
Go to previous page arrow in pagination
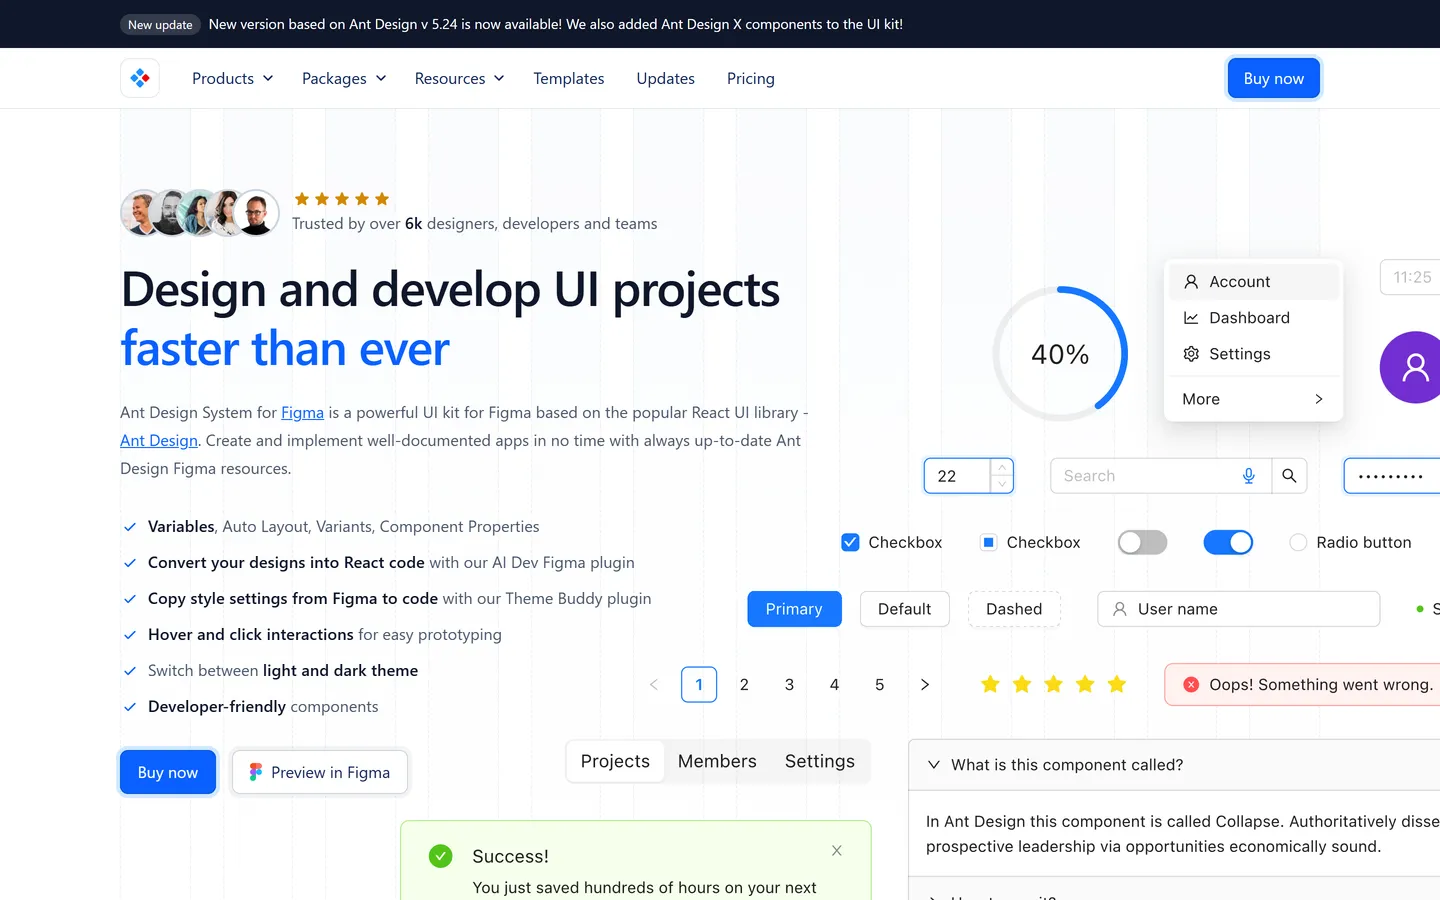point(654,685)
